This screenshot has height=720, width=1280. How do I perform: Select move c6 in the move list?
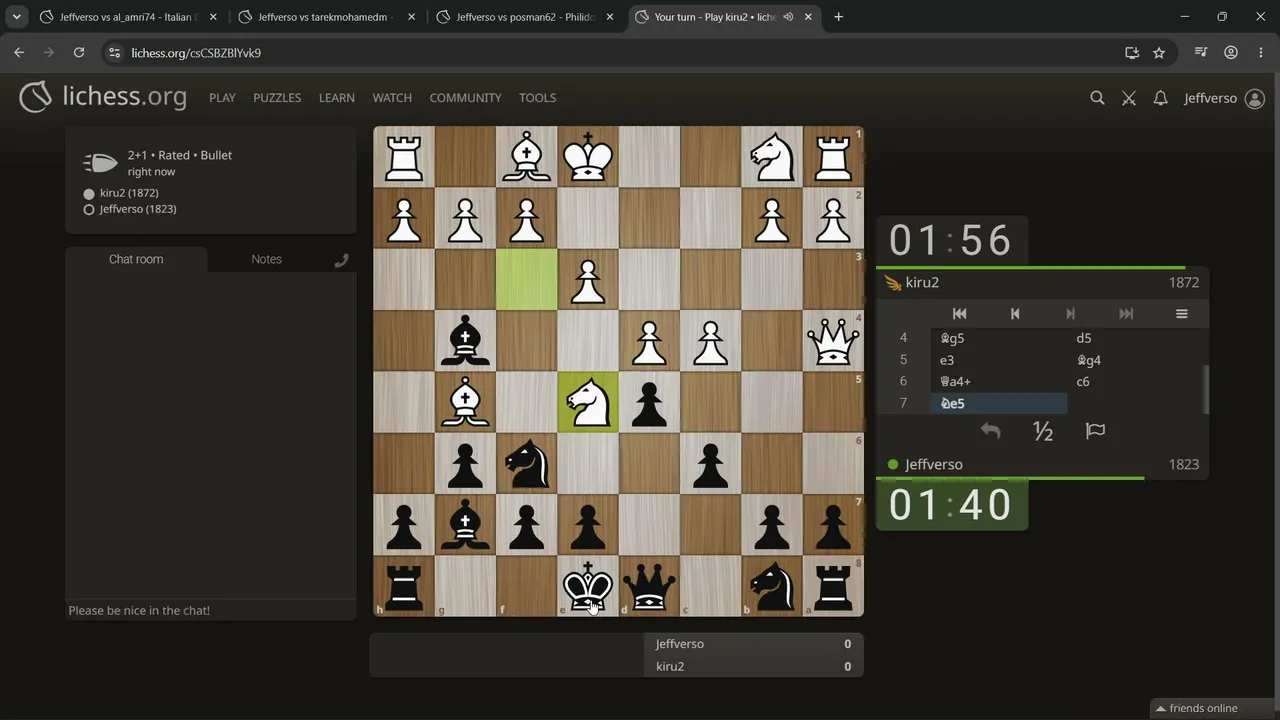coord(1135,382)
